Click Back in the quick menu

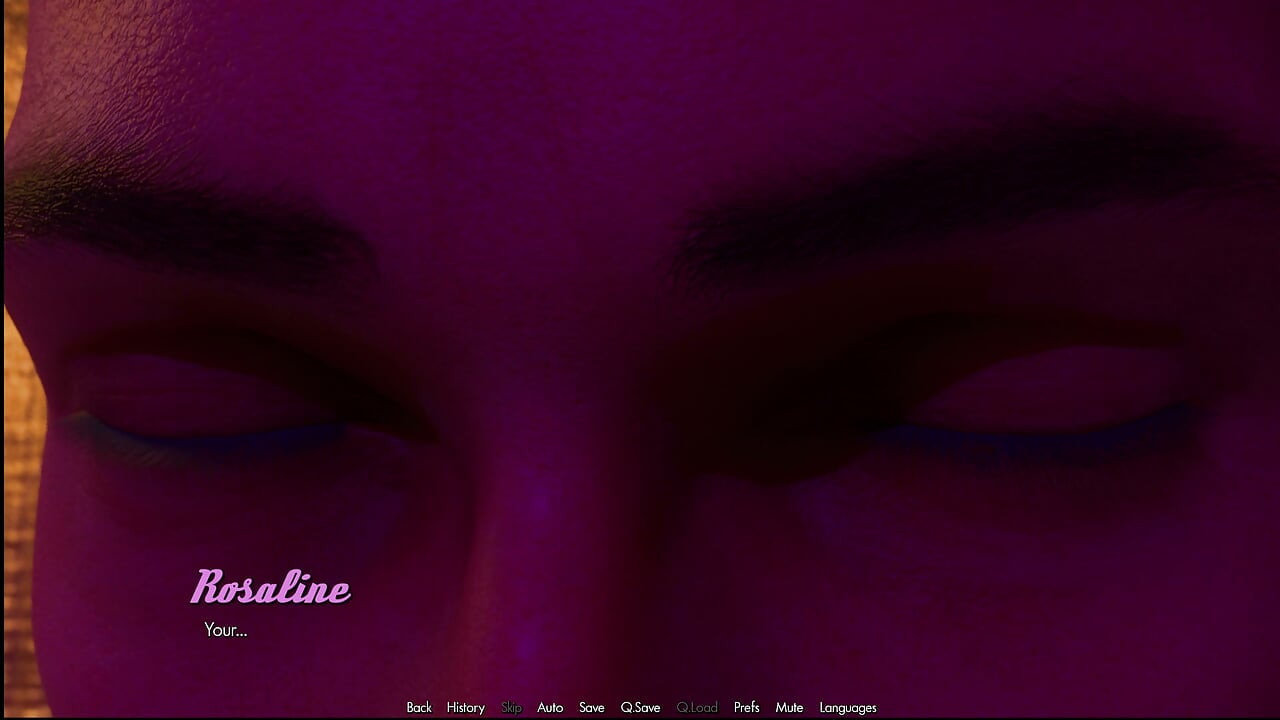[x=419, y=707]
